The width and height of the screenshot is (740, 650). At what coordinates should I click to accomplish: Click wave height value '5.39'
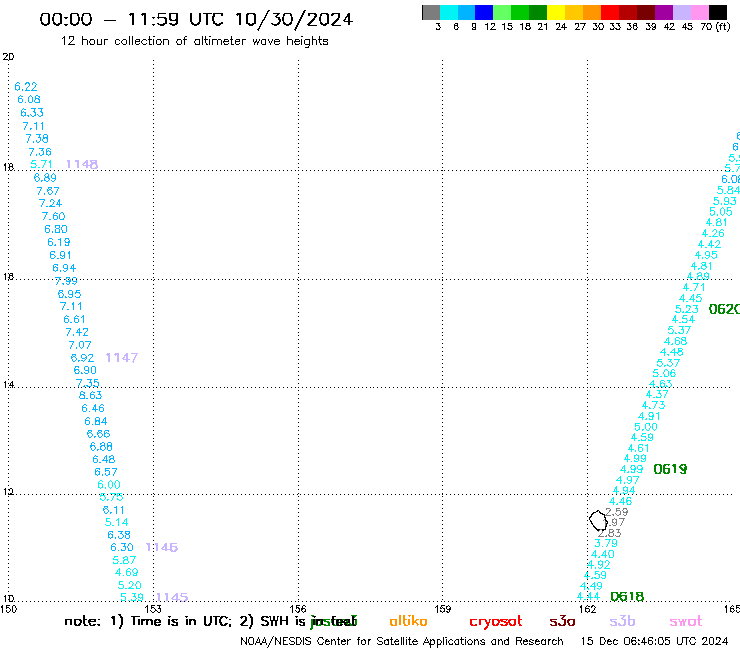[x=132, y=597]
